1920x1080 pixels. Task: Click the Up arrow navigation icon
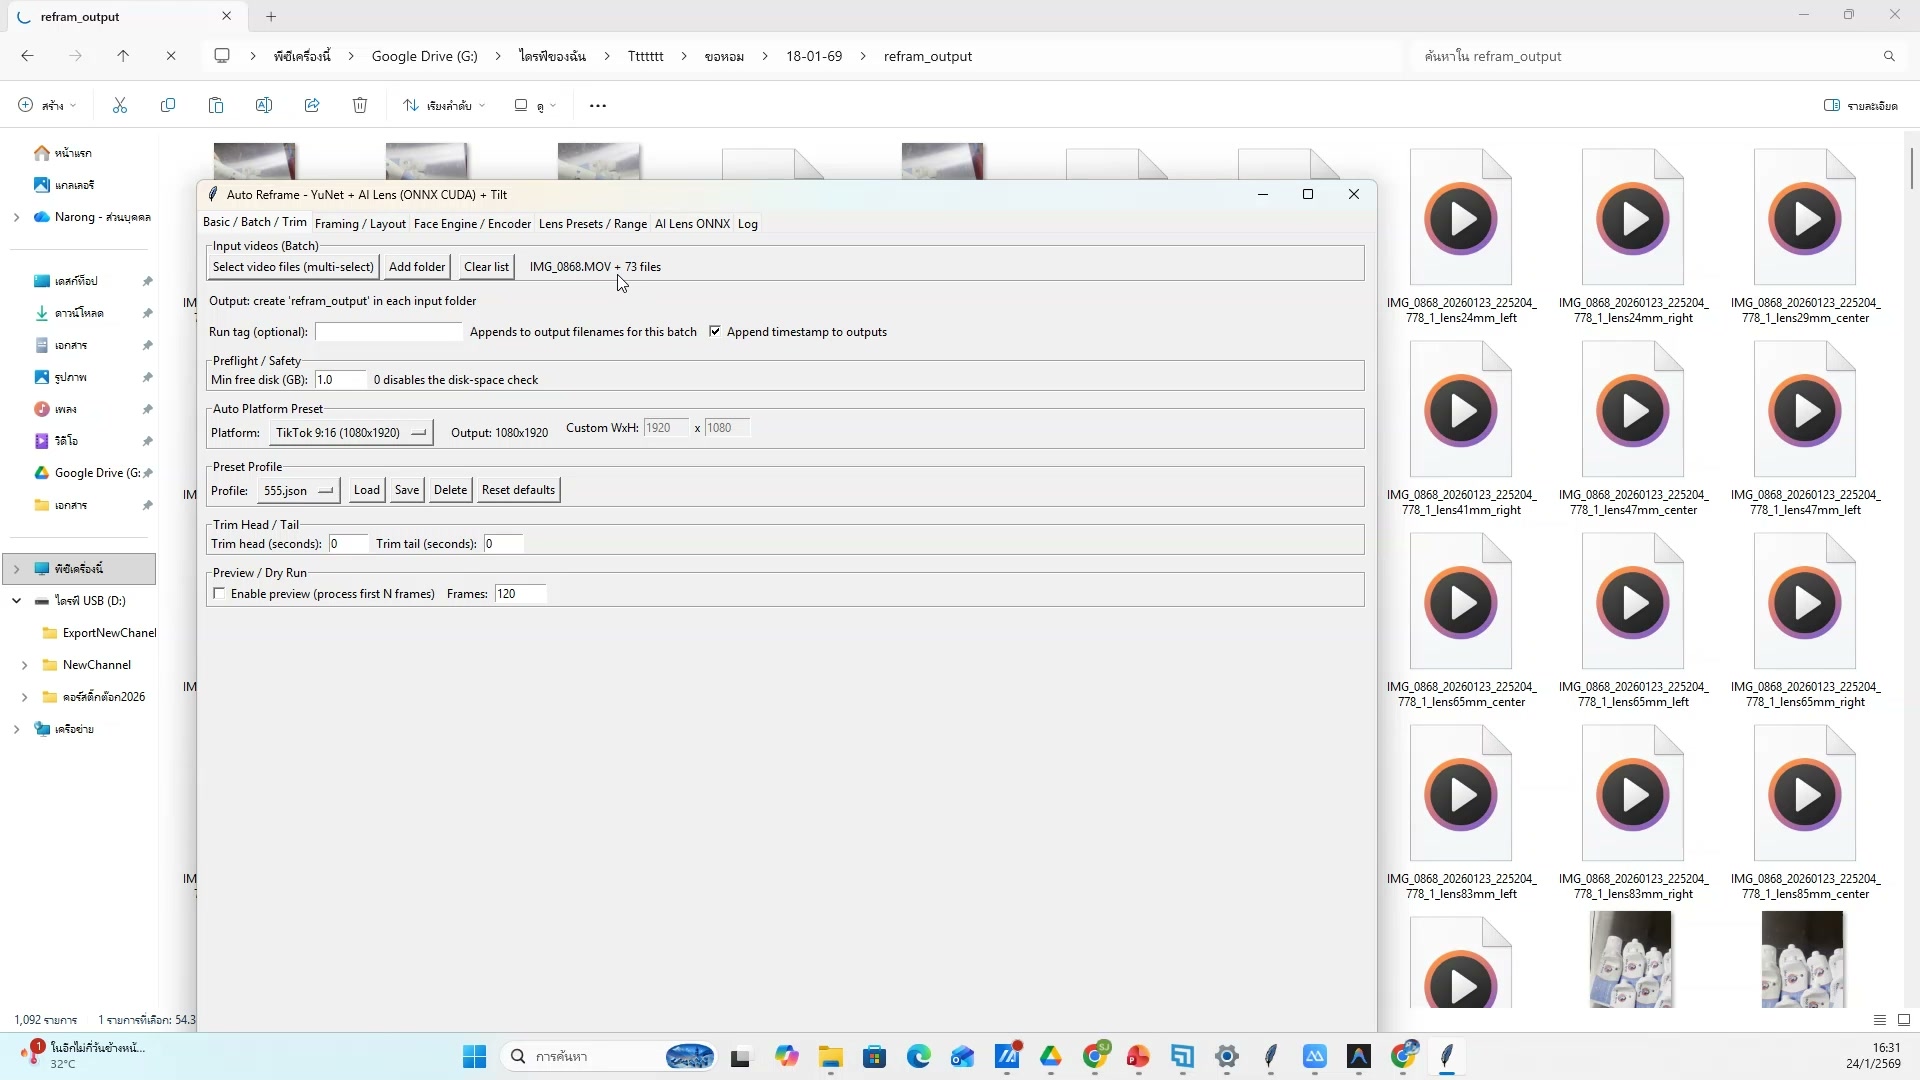(123, 56)
